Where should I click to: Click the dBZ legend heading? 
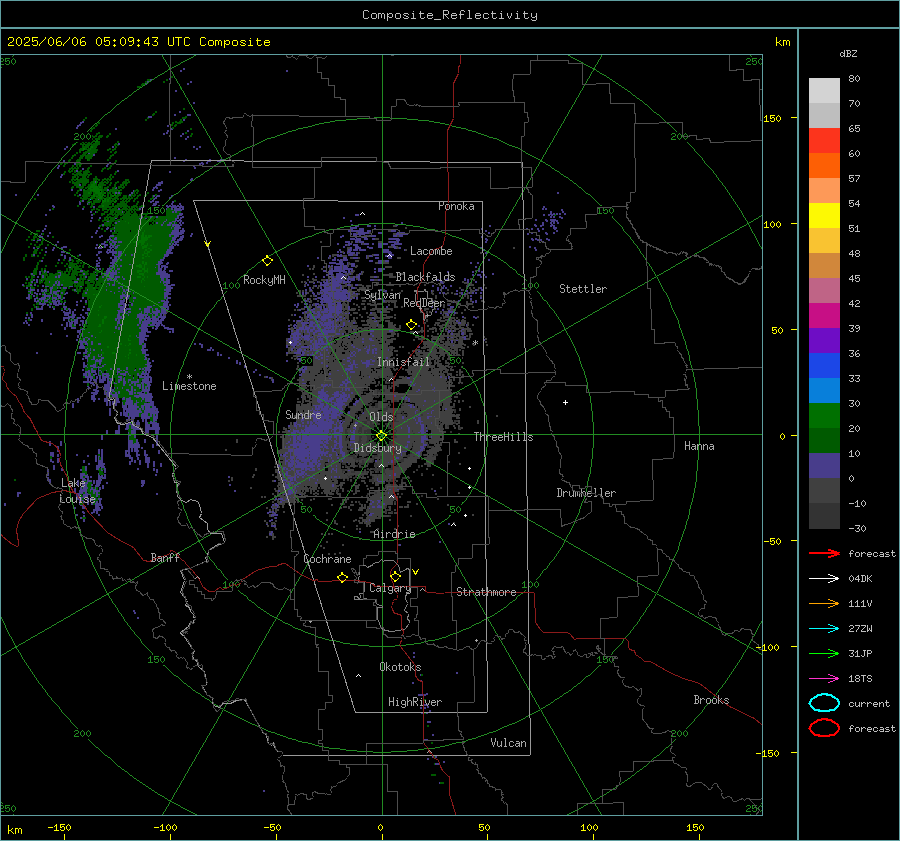(848, 53)
